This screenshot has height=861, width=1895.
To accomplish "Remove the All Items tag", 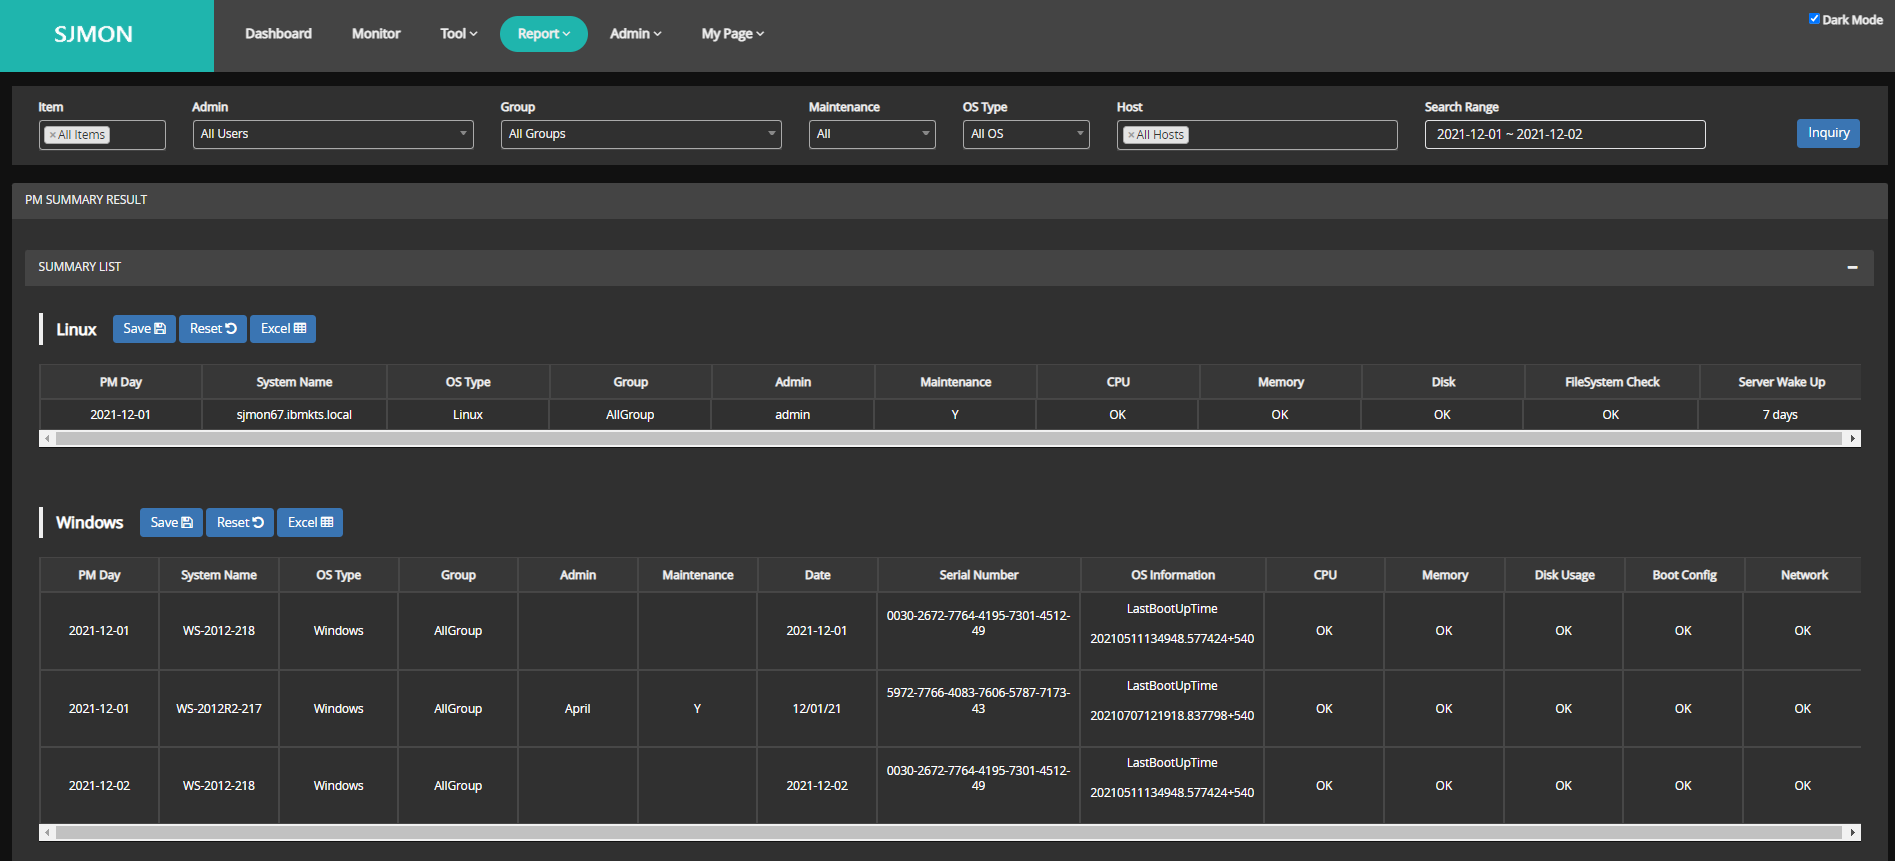I will click(53, 135).
